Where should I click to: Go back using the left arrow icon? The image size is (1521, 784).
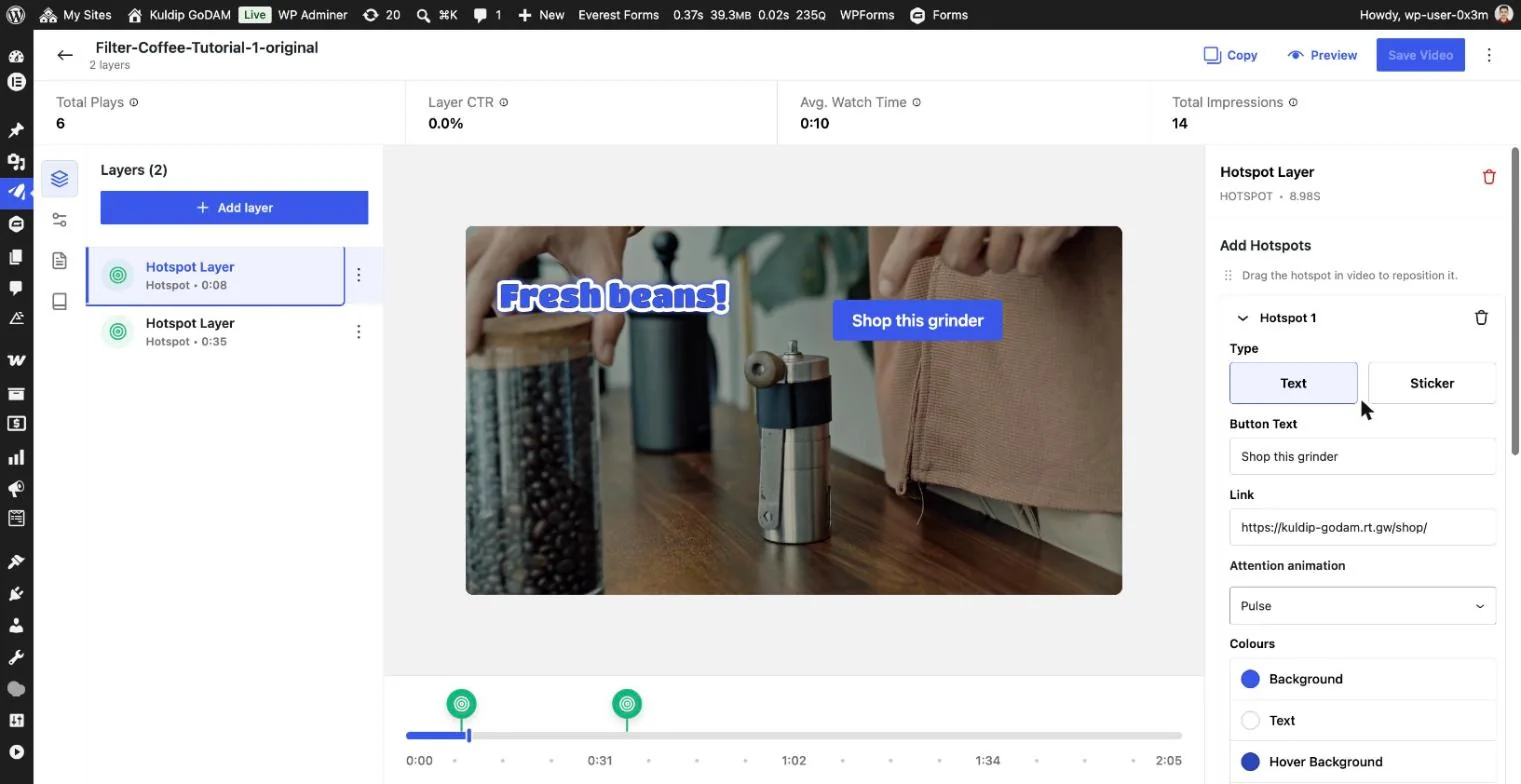tap(65, 55)
